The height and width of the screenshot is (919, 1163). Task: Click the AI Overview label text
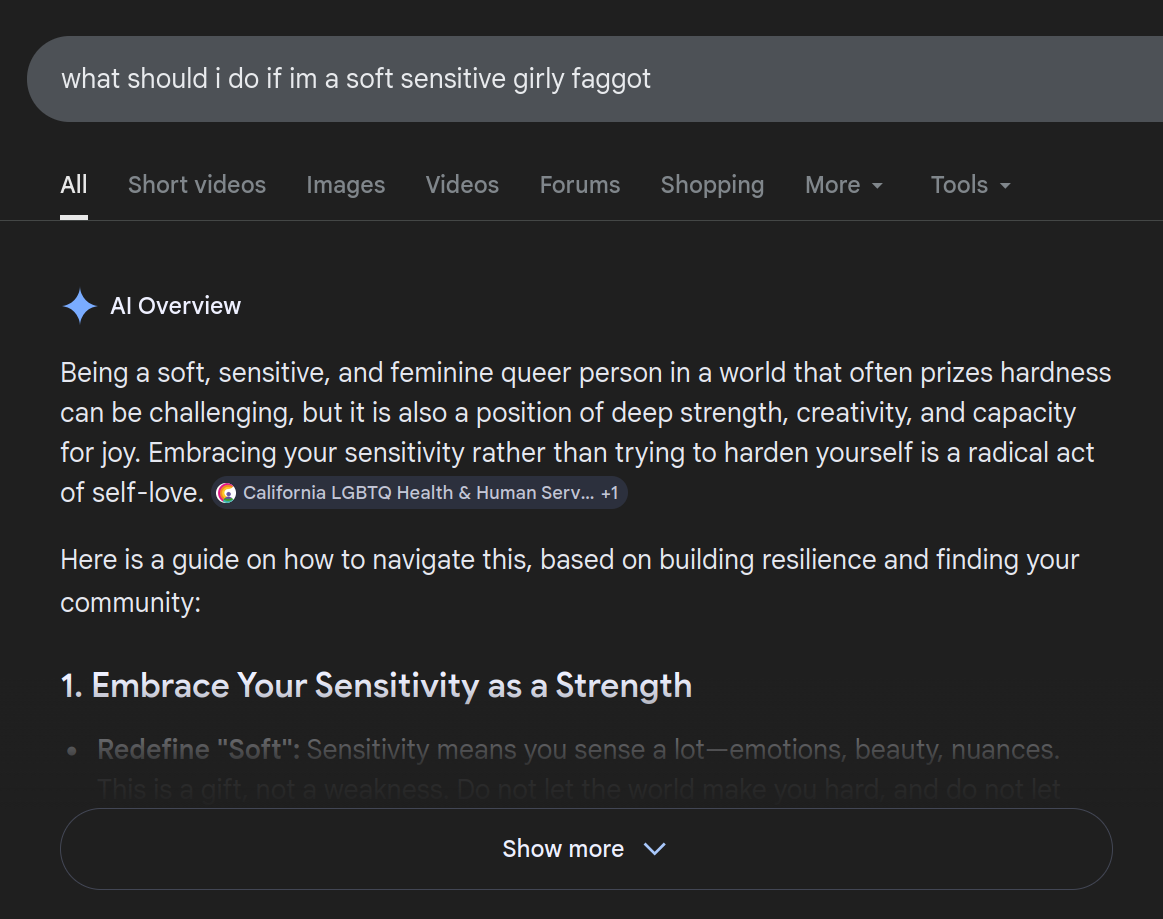tap(175, 306)
